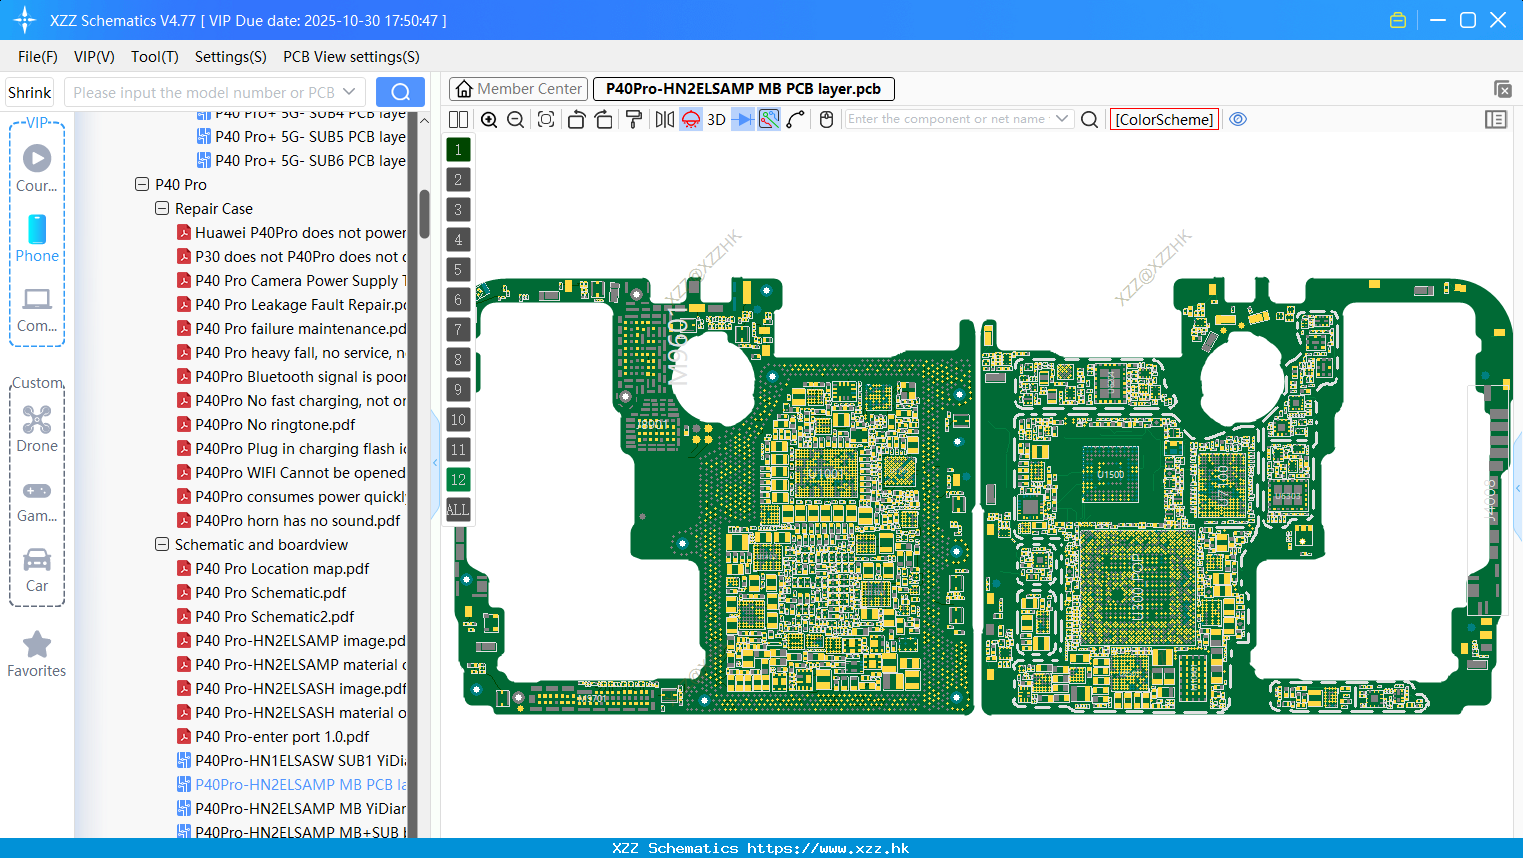1523x858 pixels.
Task: Fit PCB board to screen
Action: [546, 119]
